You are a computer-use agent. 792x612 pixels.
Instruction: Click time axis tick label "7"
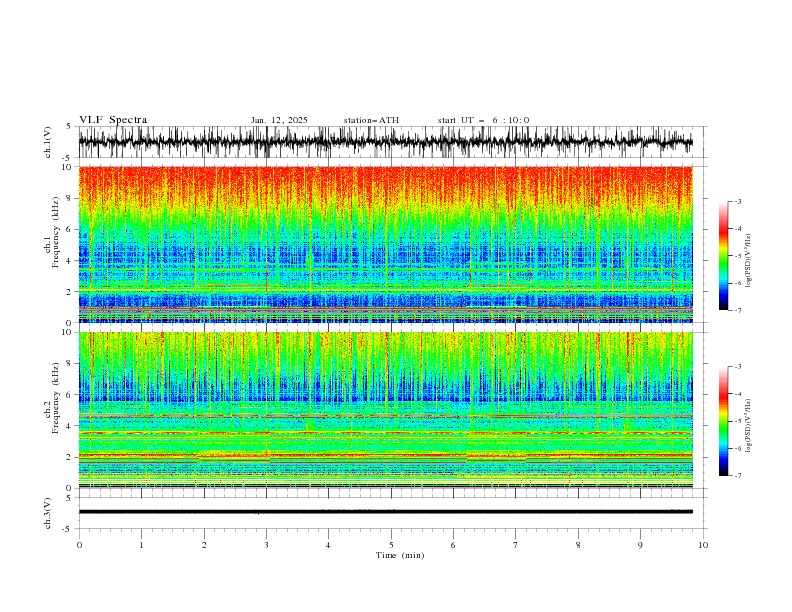point(516,545)
